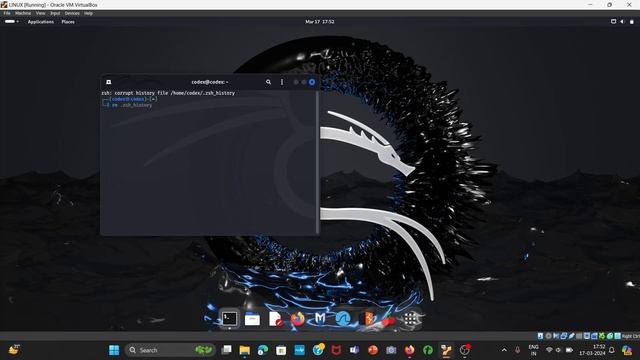This screenshot has width=640, height=360.
Task: Minimize the terminal window
Action: (296, 82)
